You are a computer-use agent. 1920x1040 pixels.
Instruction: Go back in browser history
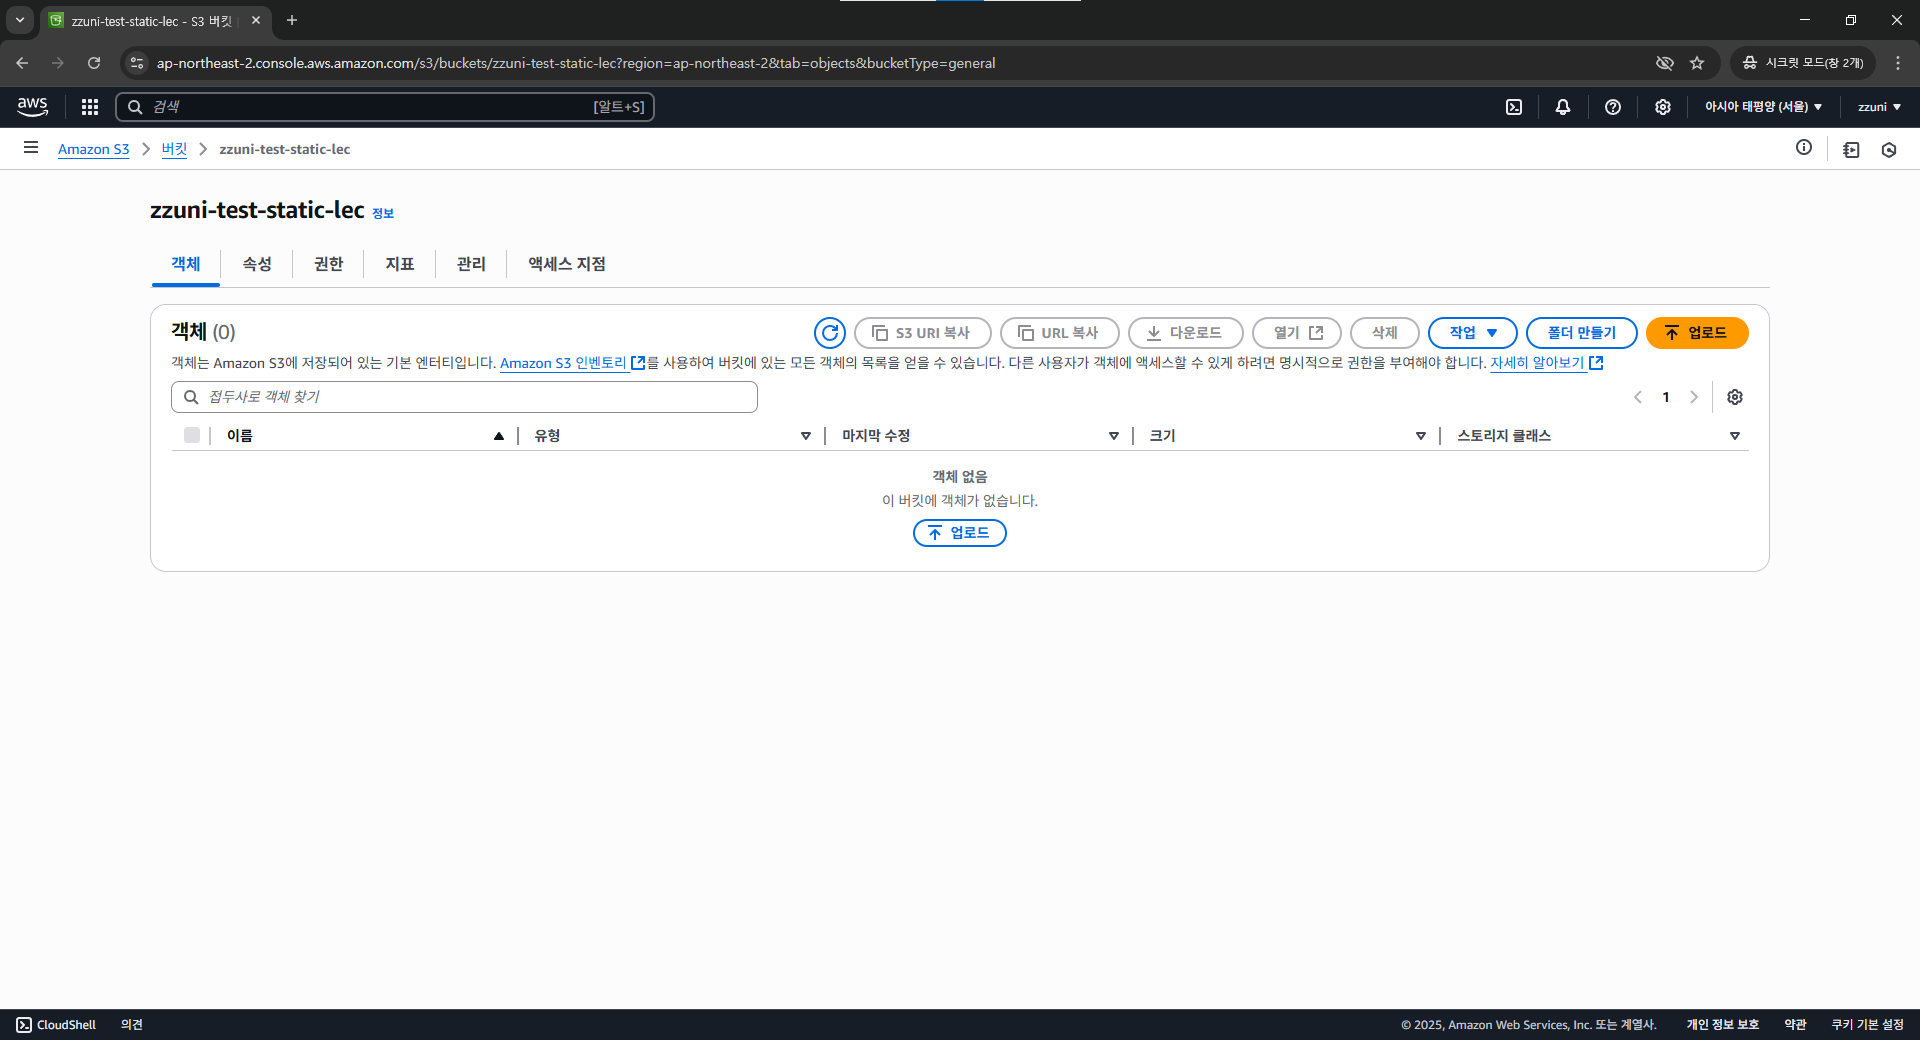tap(22, 63)
